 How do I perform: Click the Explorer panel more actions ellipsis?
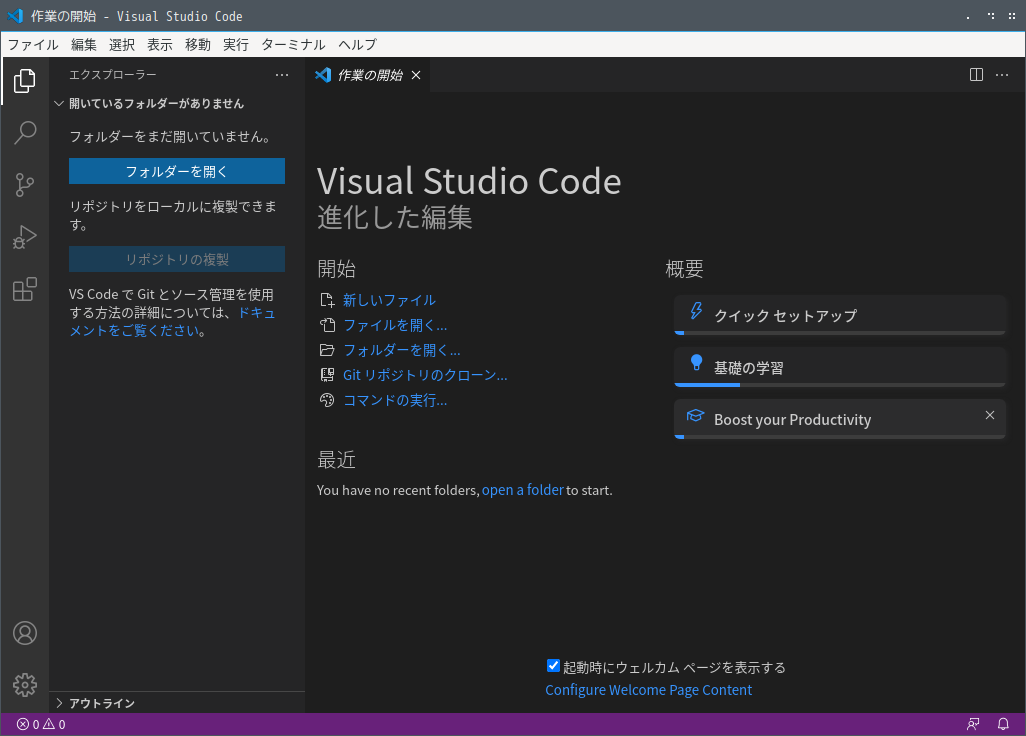tap(282, 75)
